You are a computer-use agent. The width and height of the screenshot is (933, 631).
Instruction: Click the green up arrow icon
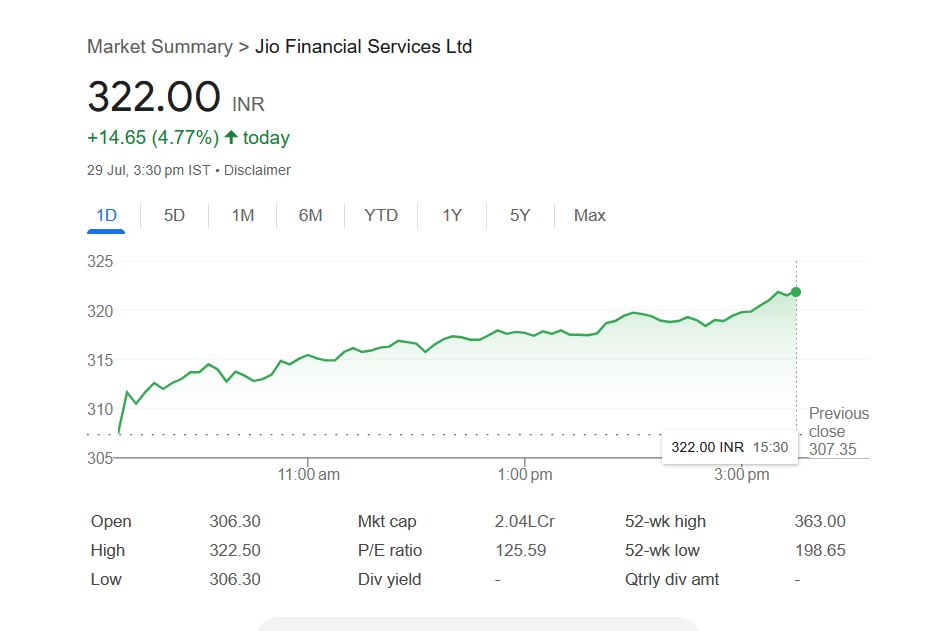click(x=231, y=138)
